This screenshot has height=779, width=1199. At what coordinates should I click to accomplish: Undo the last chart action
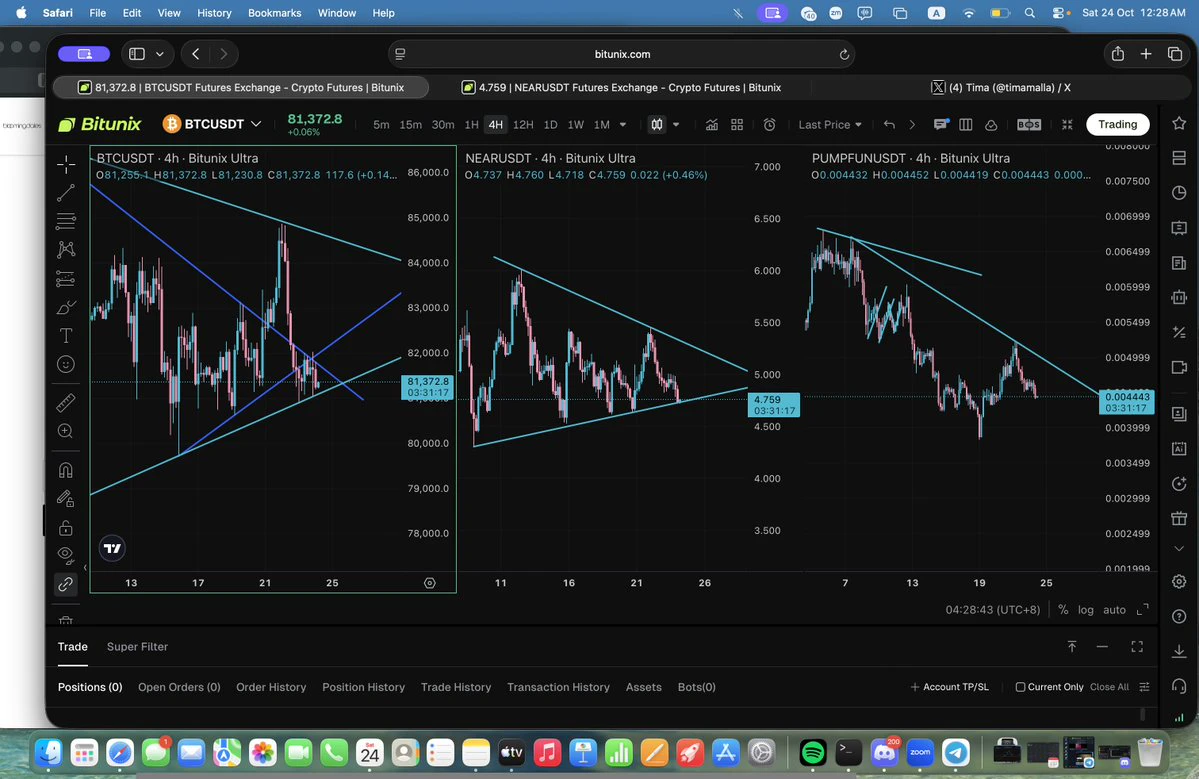click(x=889, y=125)
